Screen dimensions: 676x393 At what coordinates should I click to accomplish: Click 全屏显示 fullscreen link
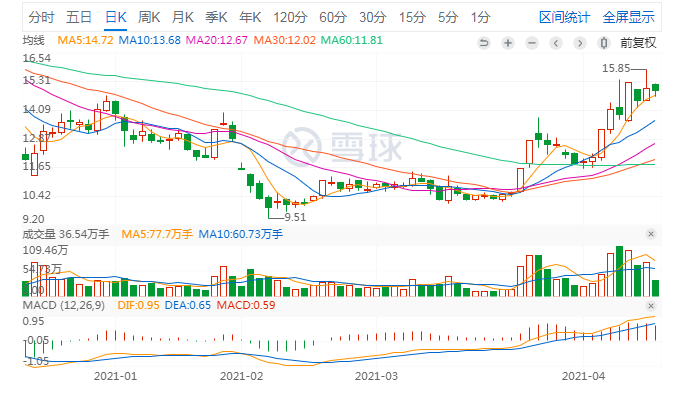point(629,18)
